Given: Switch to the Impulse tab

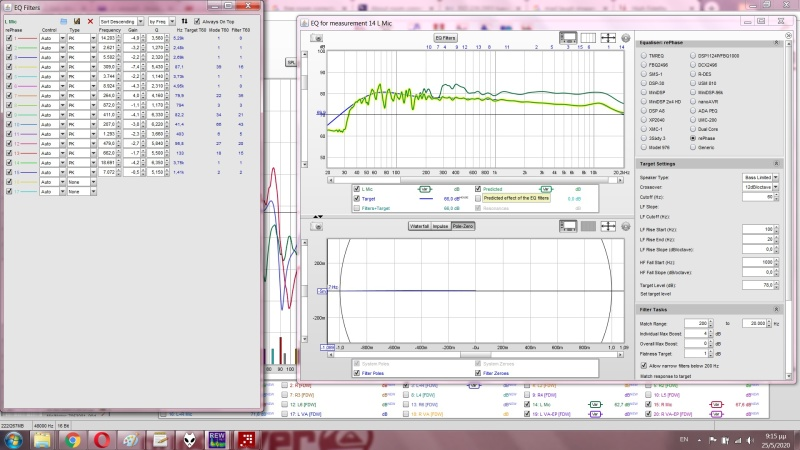Looking at the screenshot, I should point(441,226).
